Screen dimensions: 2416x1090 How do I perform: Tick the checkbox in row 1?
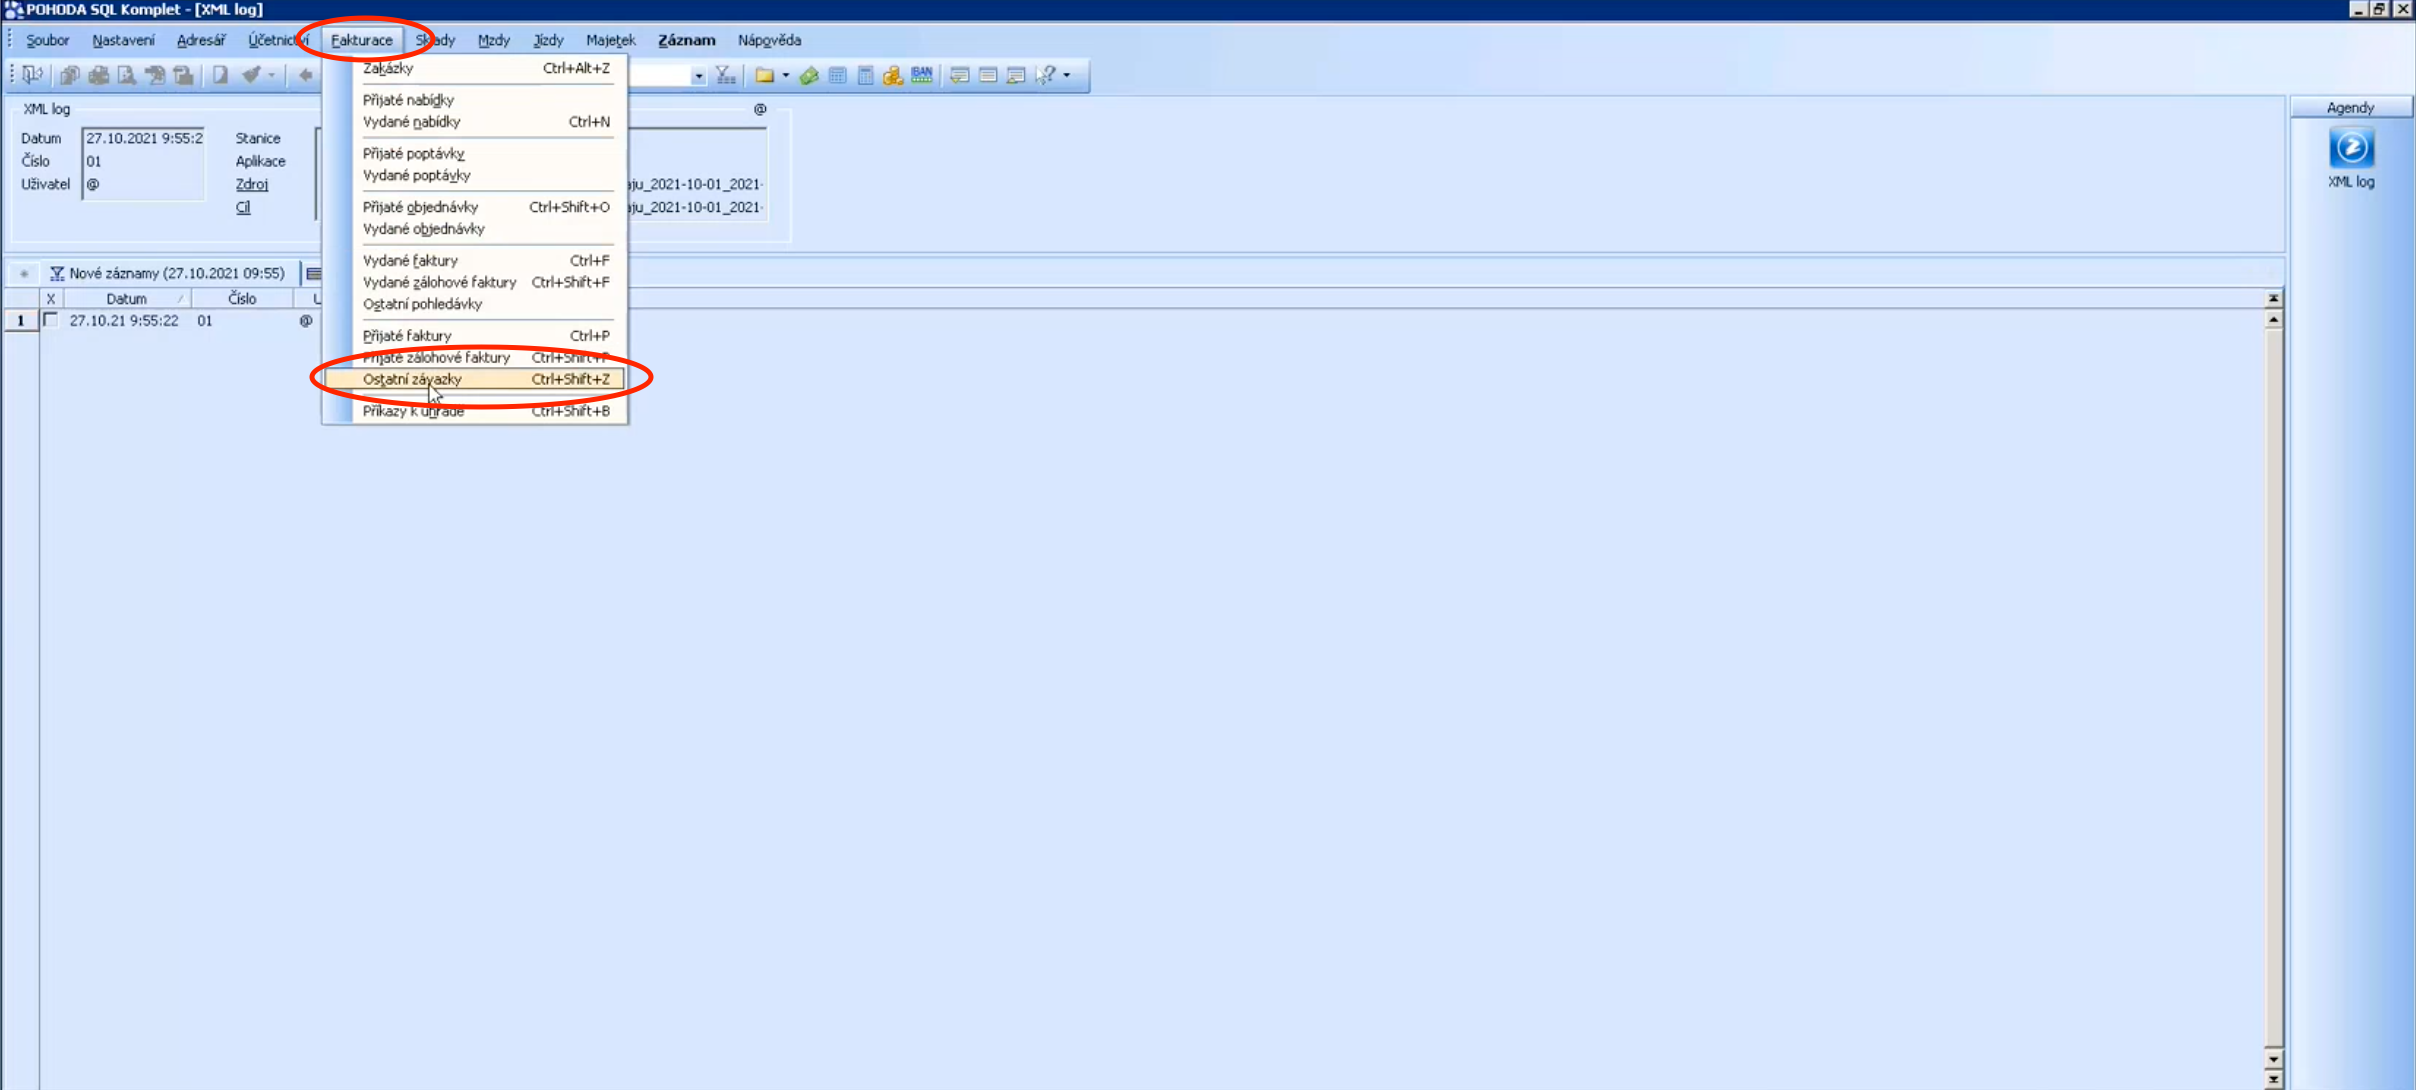point(51,320)
